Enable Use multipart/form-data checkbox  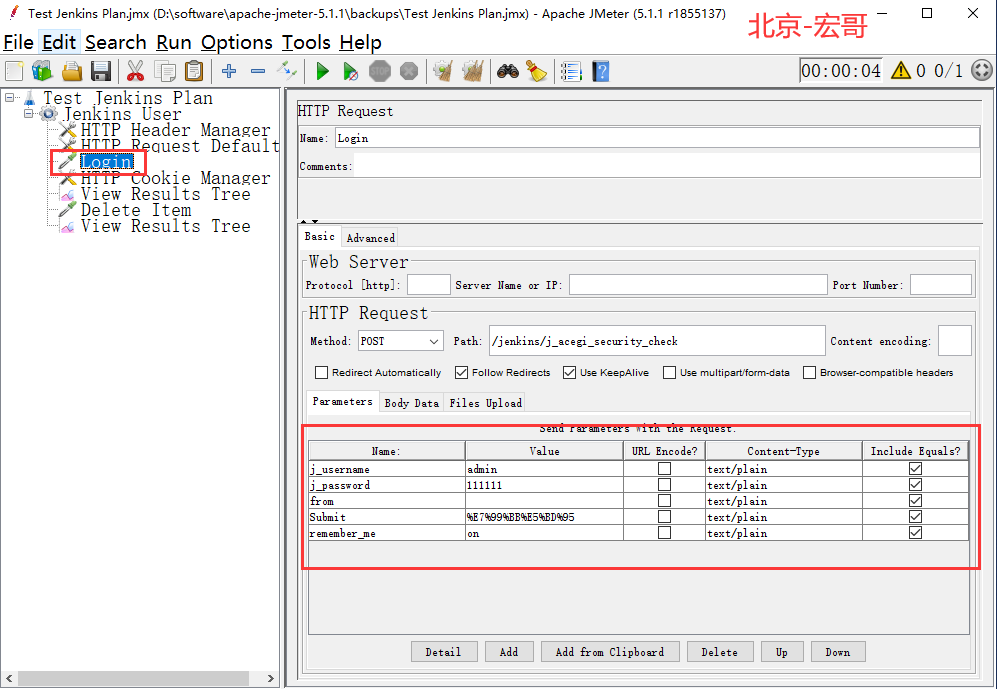[x=670, y=372]
